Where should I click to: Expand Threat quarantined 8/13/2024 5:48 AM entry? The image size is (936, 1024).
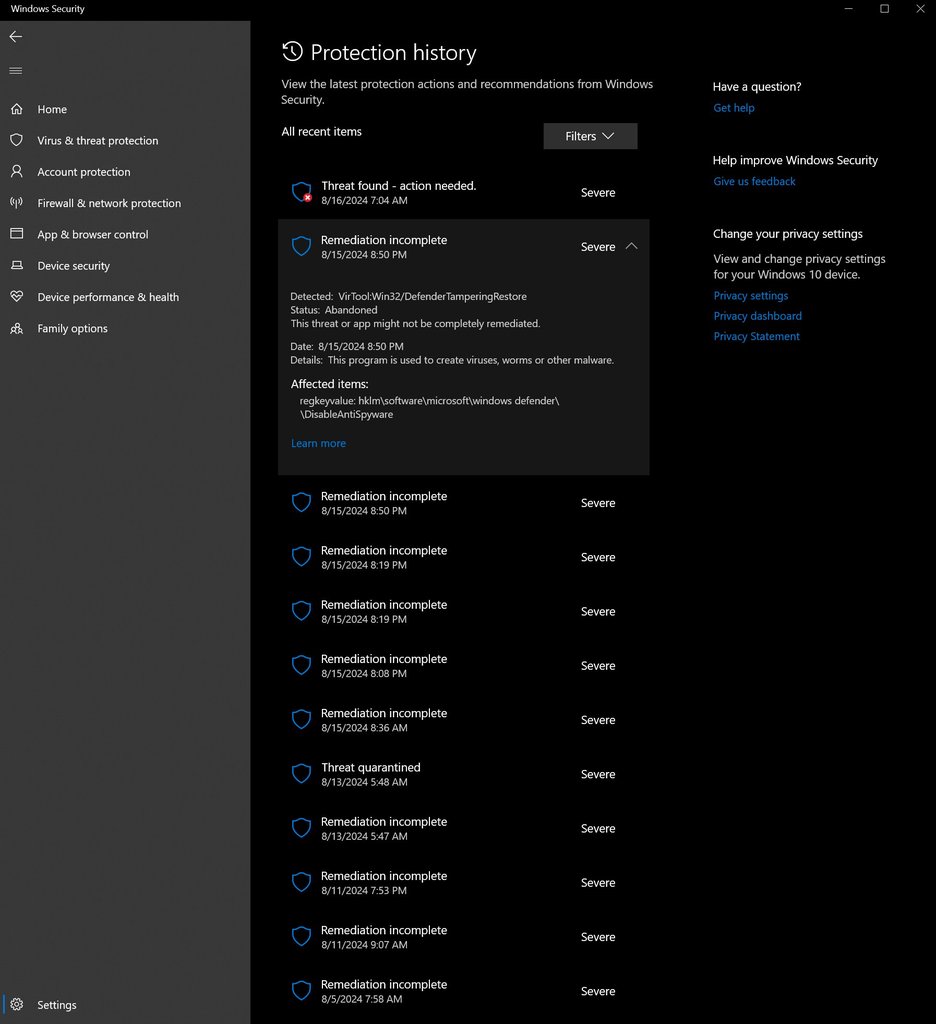click(463, 774)
